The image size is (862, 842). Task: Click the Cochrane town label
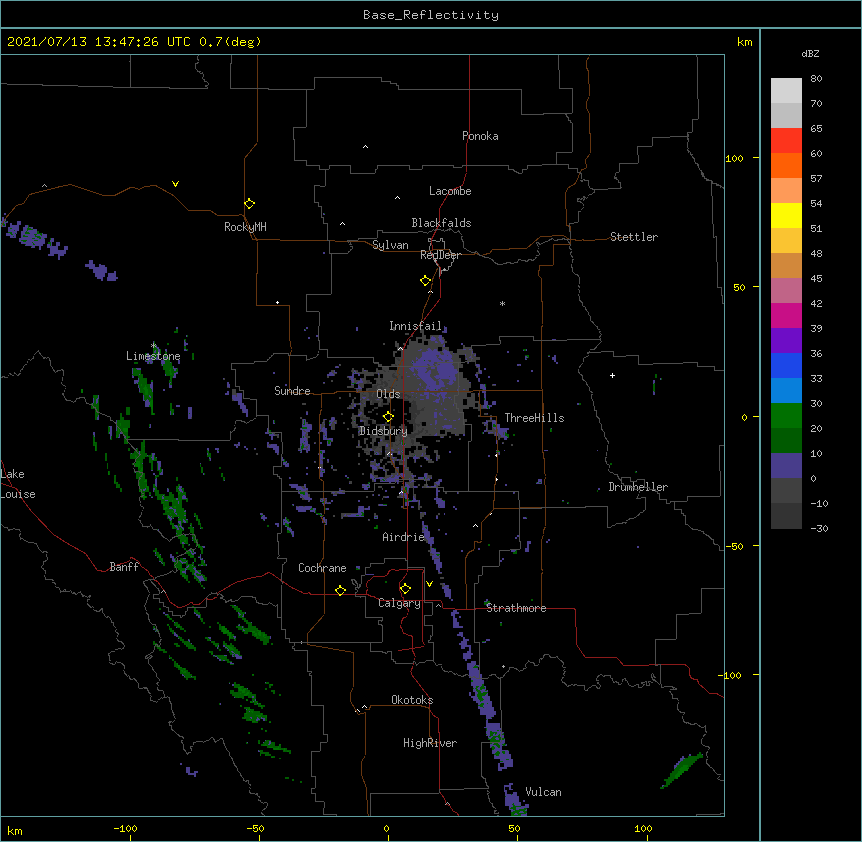coord(322,568)
